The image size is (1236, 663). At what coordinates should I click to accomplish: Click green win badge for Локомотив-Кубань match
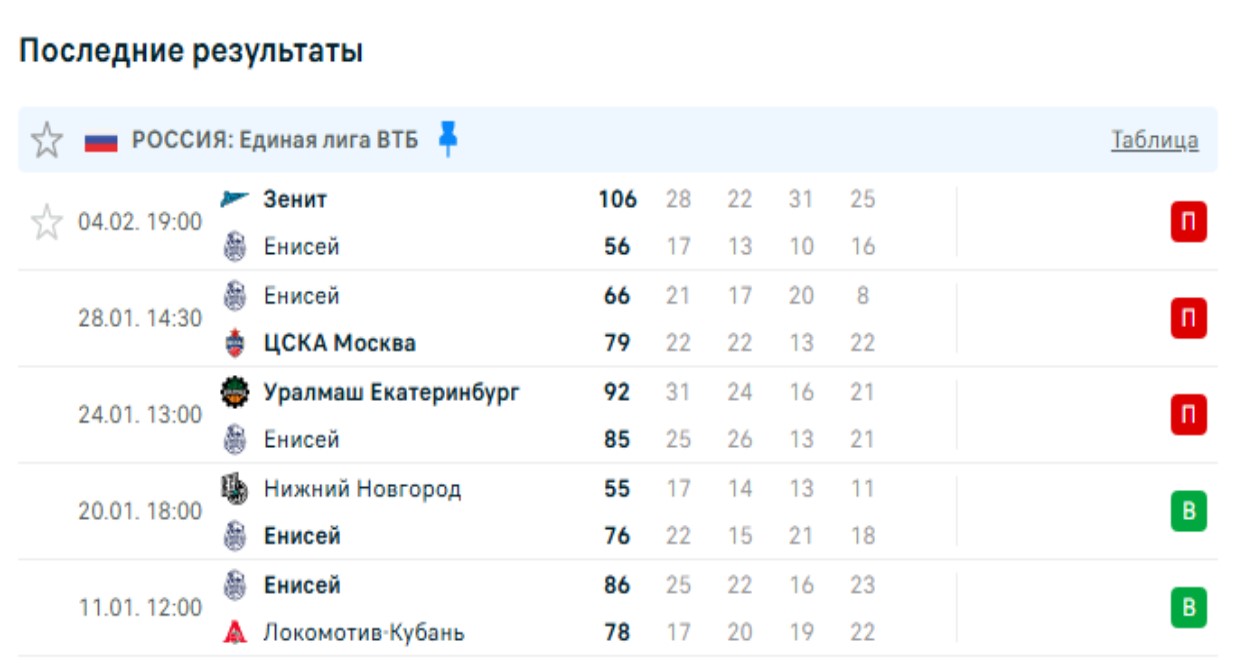pos(1188,608)
